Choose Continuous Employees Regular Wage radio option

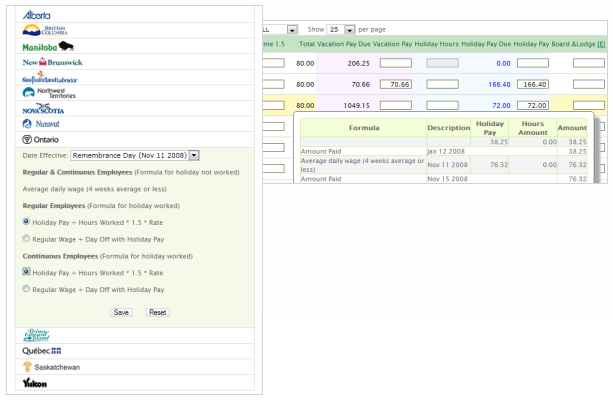click(26, 289)
